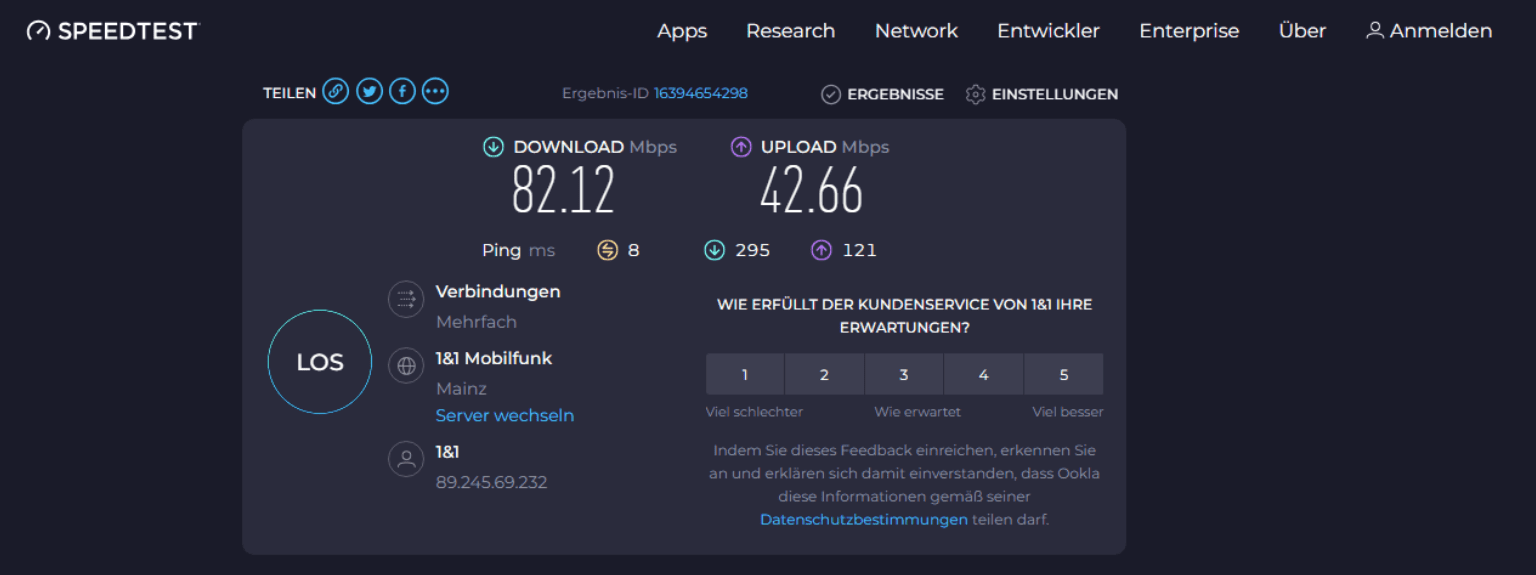Click the upload ping icon beside 121
Viewport: 1536px width, 575px height.
pos(821,250)
